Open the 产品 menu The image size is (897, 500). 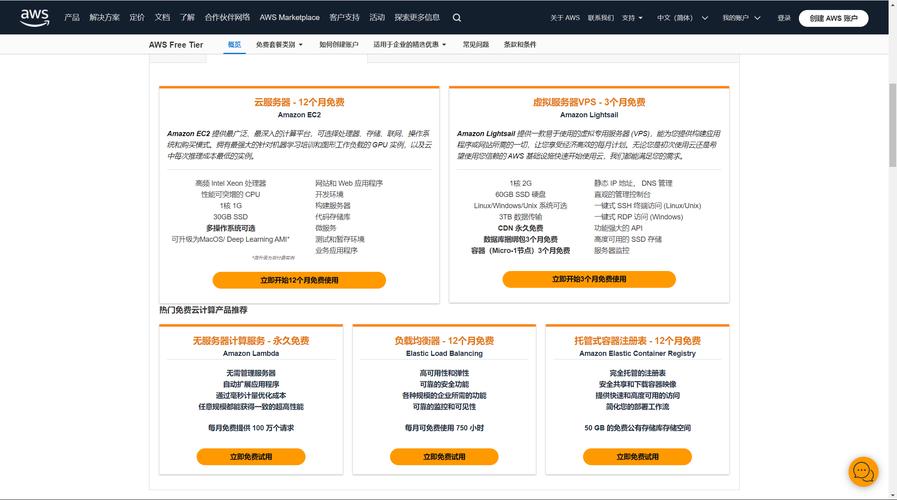pyautogui.click(x=72, y=18)
